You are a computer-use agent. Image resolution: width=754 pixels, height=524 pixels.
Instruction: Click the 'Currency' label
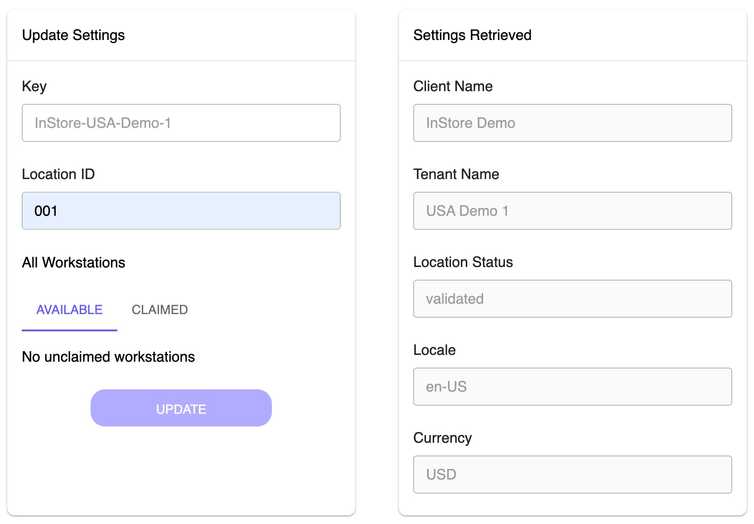(442, 438)
